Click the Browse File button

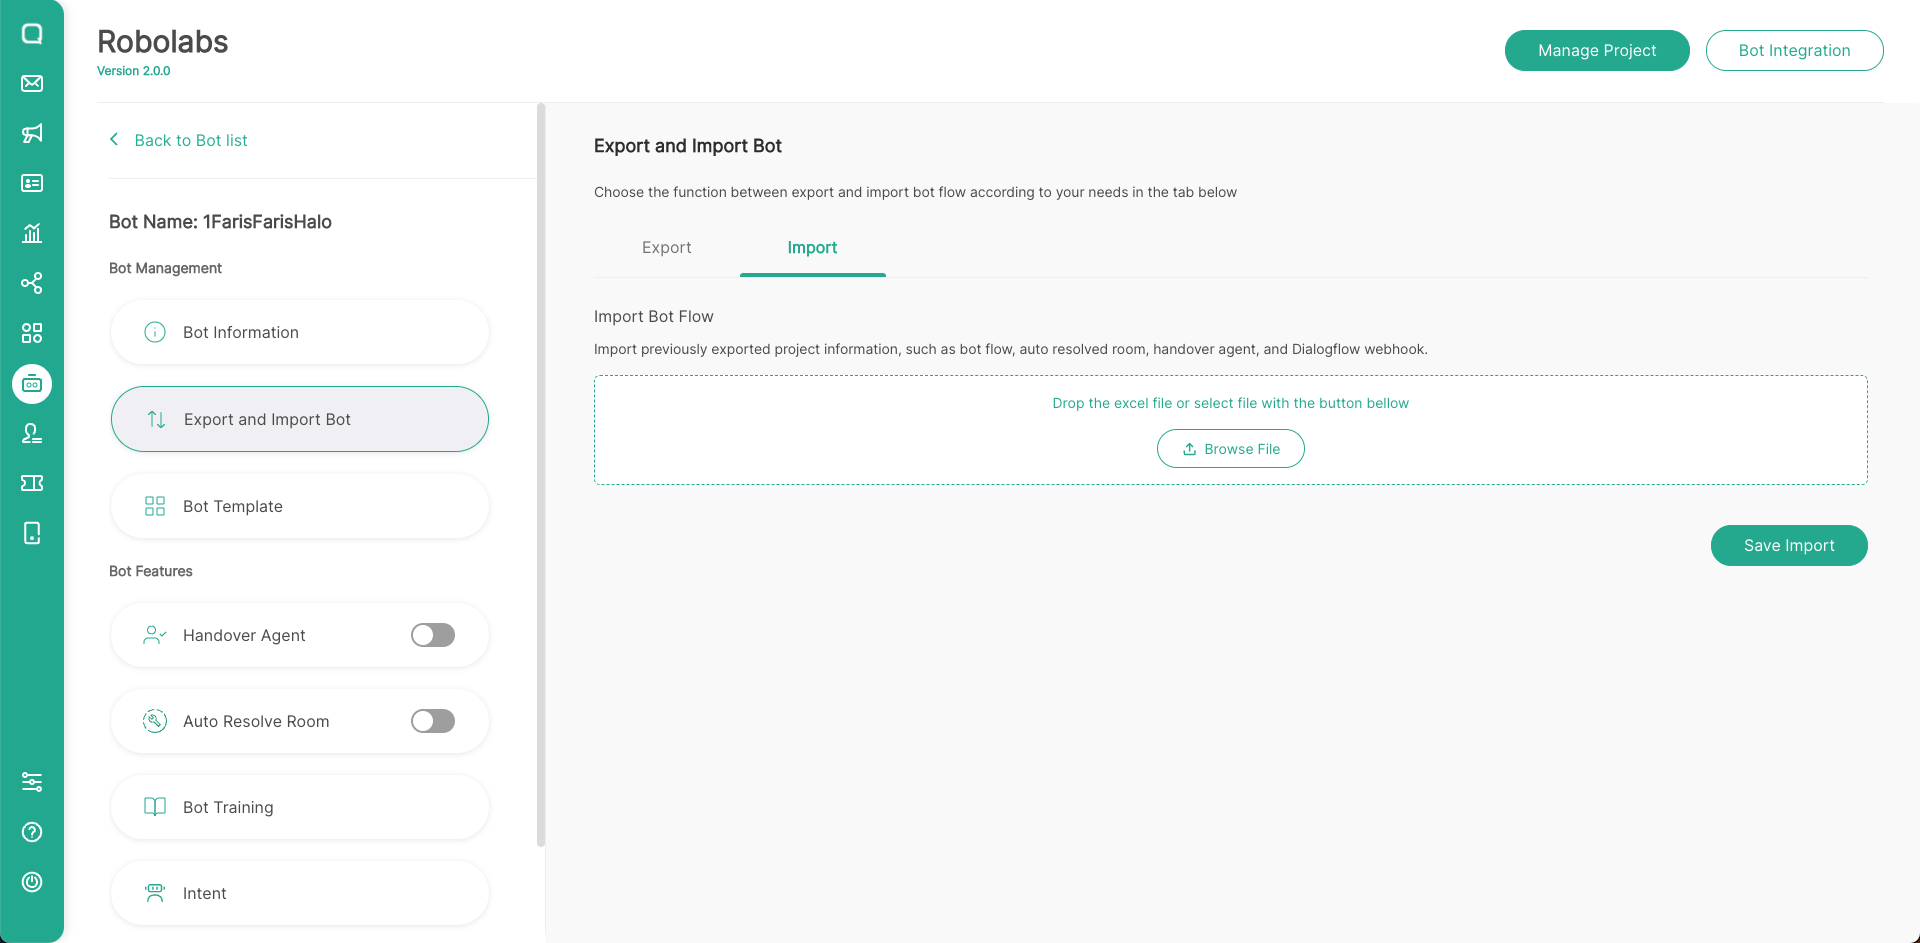[x=1230, y=449]
